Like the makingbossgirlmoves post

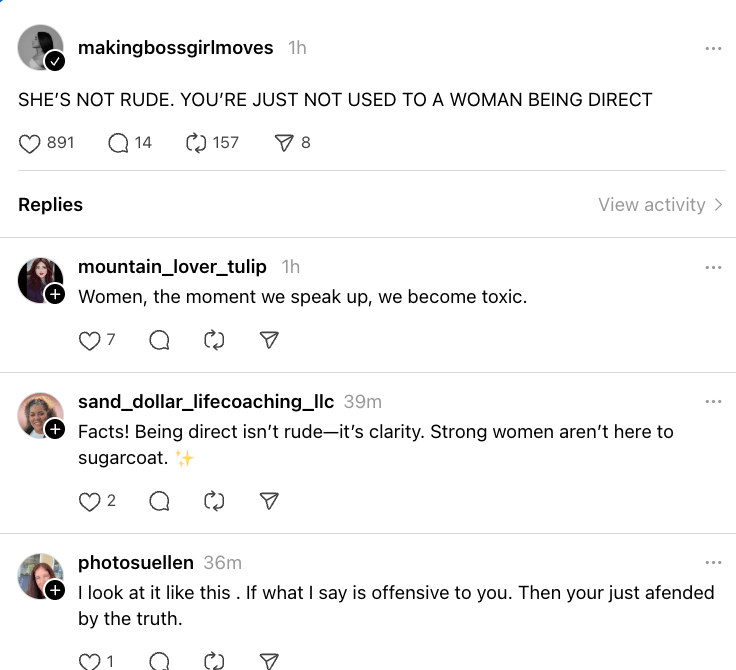(x=30, y=143)
